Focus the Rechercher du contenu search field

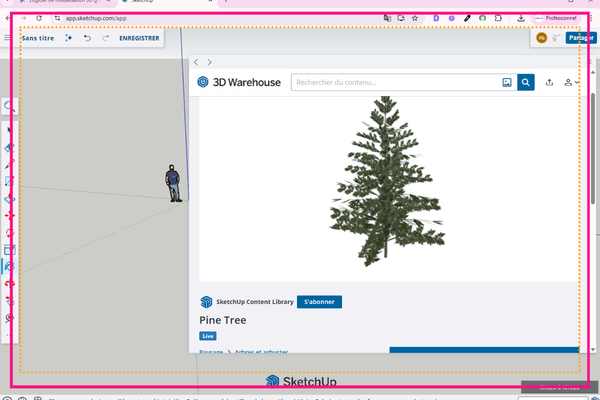point(396,82)
